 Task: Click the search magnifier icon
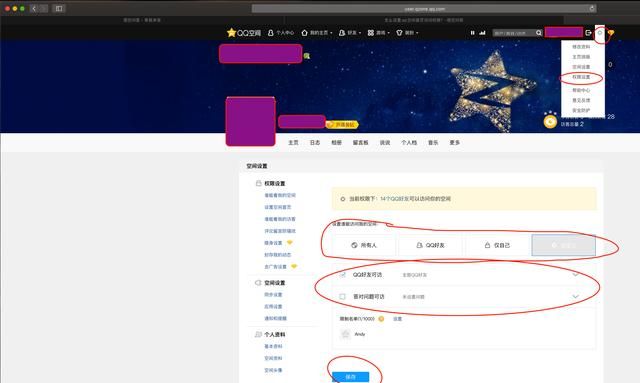point(539,33)
